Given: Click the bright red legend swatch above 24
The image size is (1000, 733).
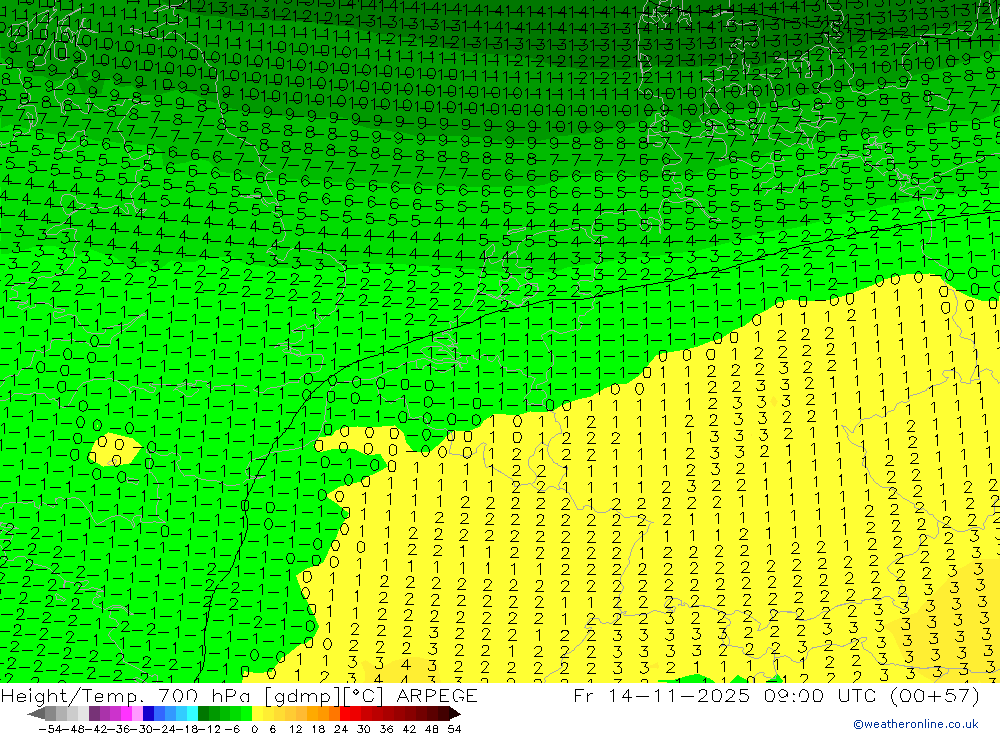Looking at the screenshot, I should 345,714.
